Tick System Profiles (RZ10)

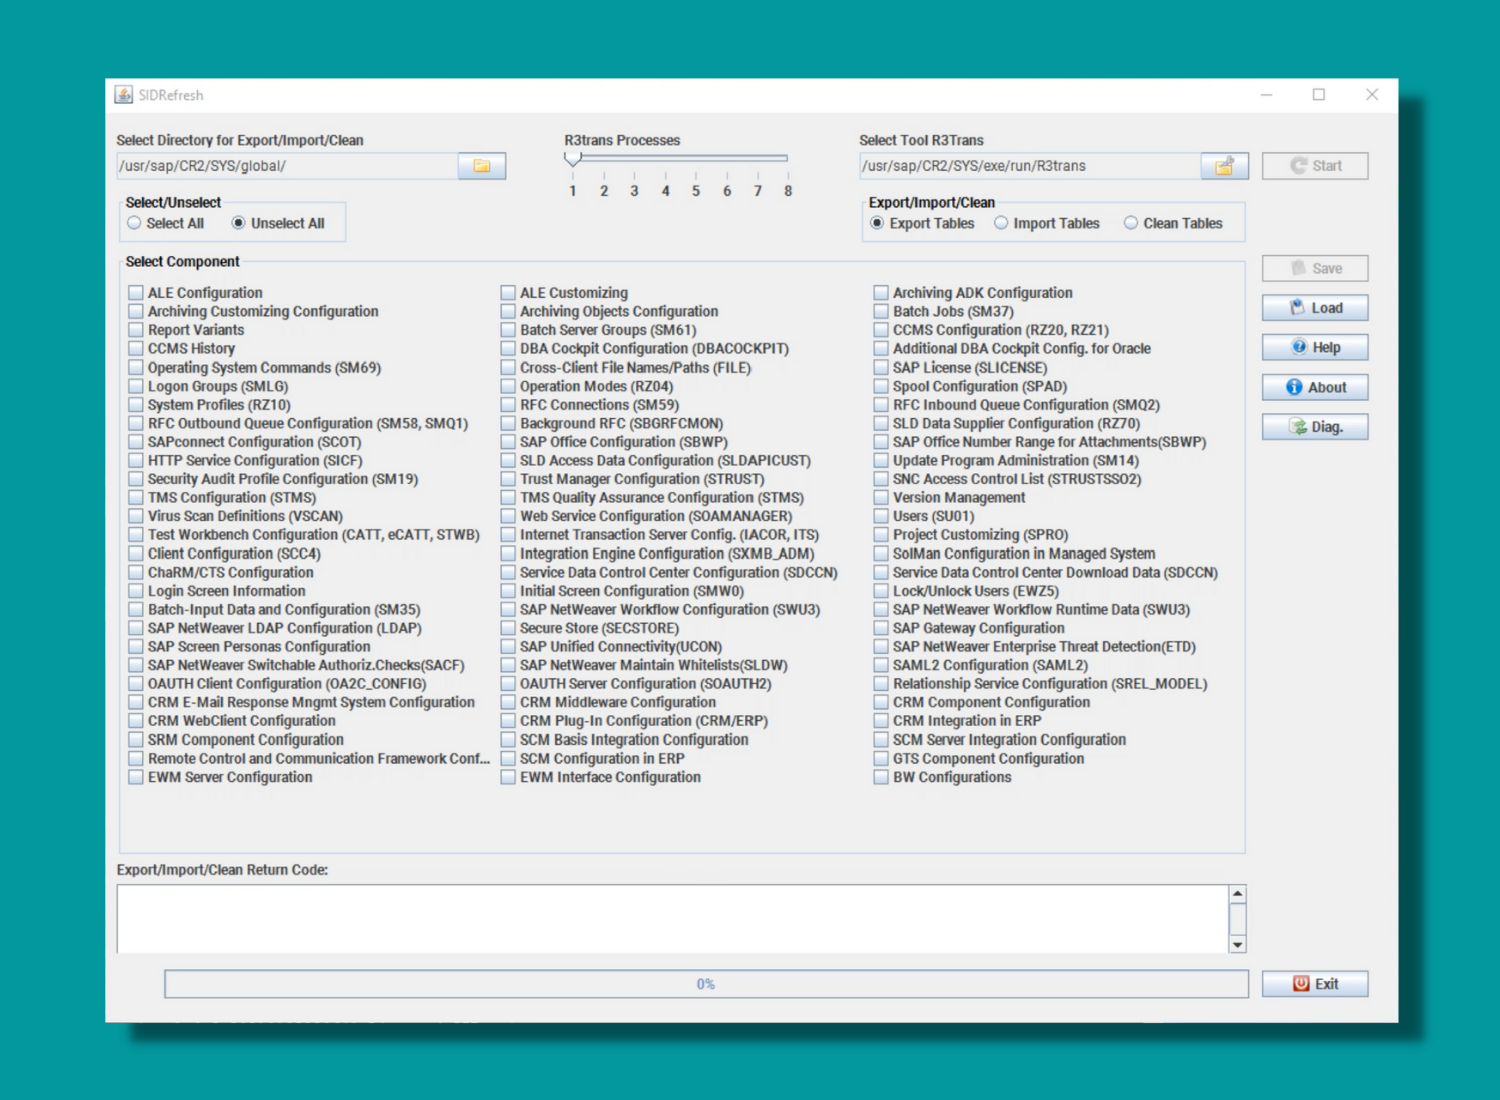[136, 405]
